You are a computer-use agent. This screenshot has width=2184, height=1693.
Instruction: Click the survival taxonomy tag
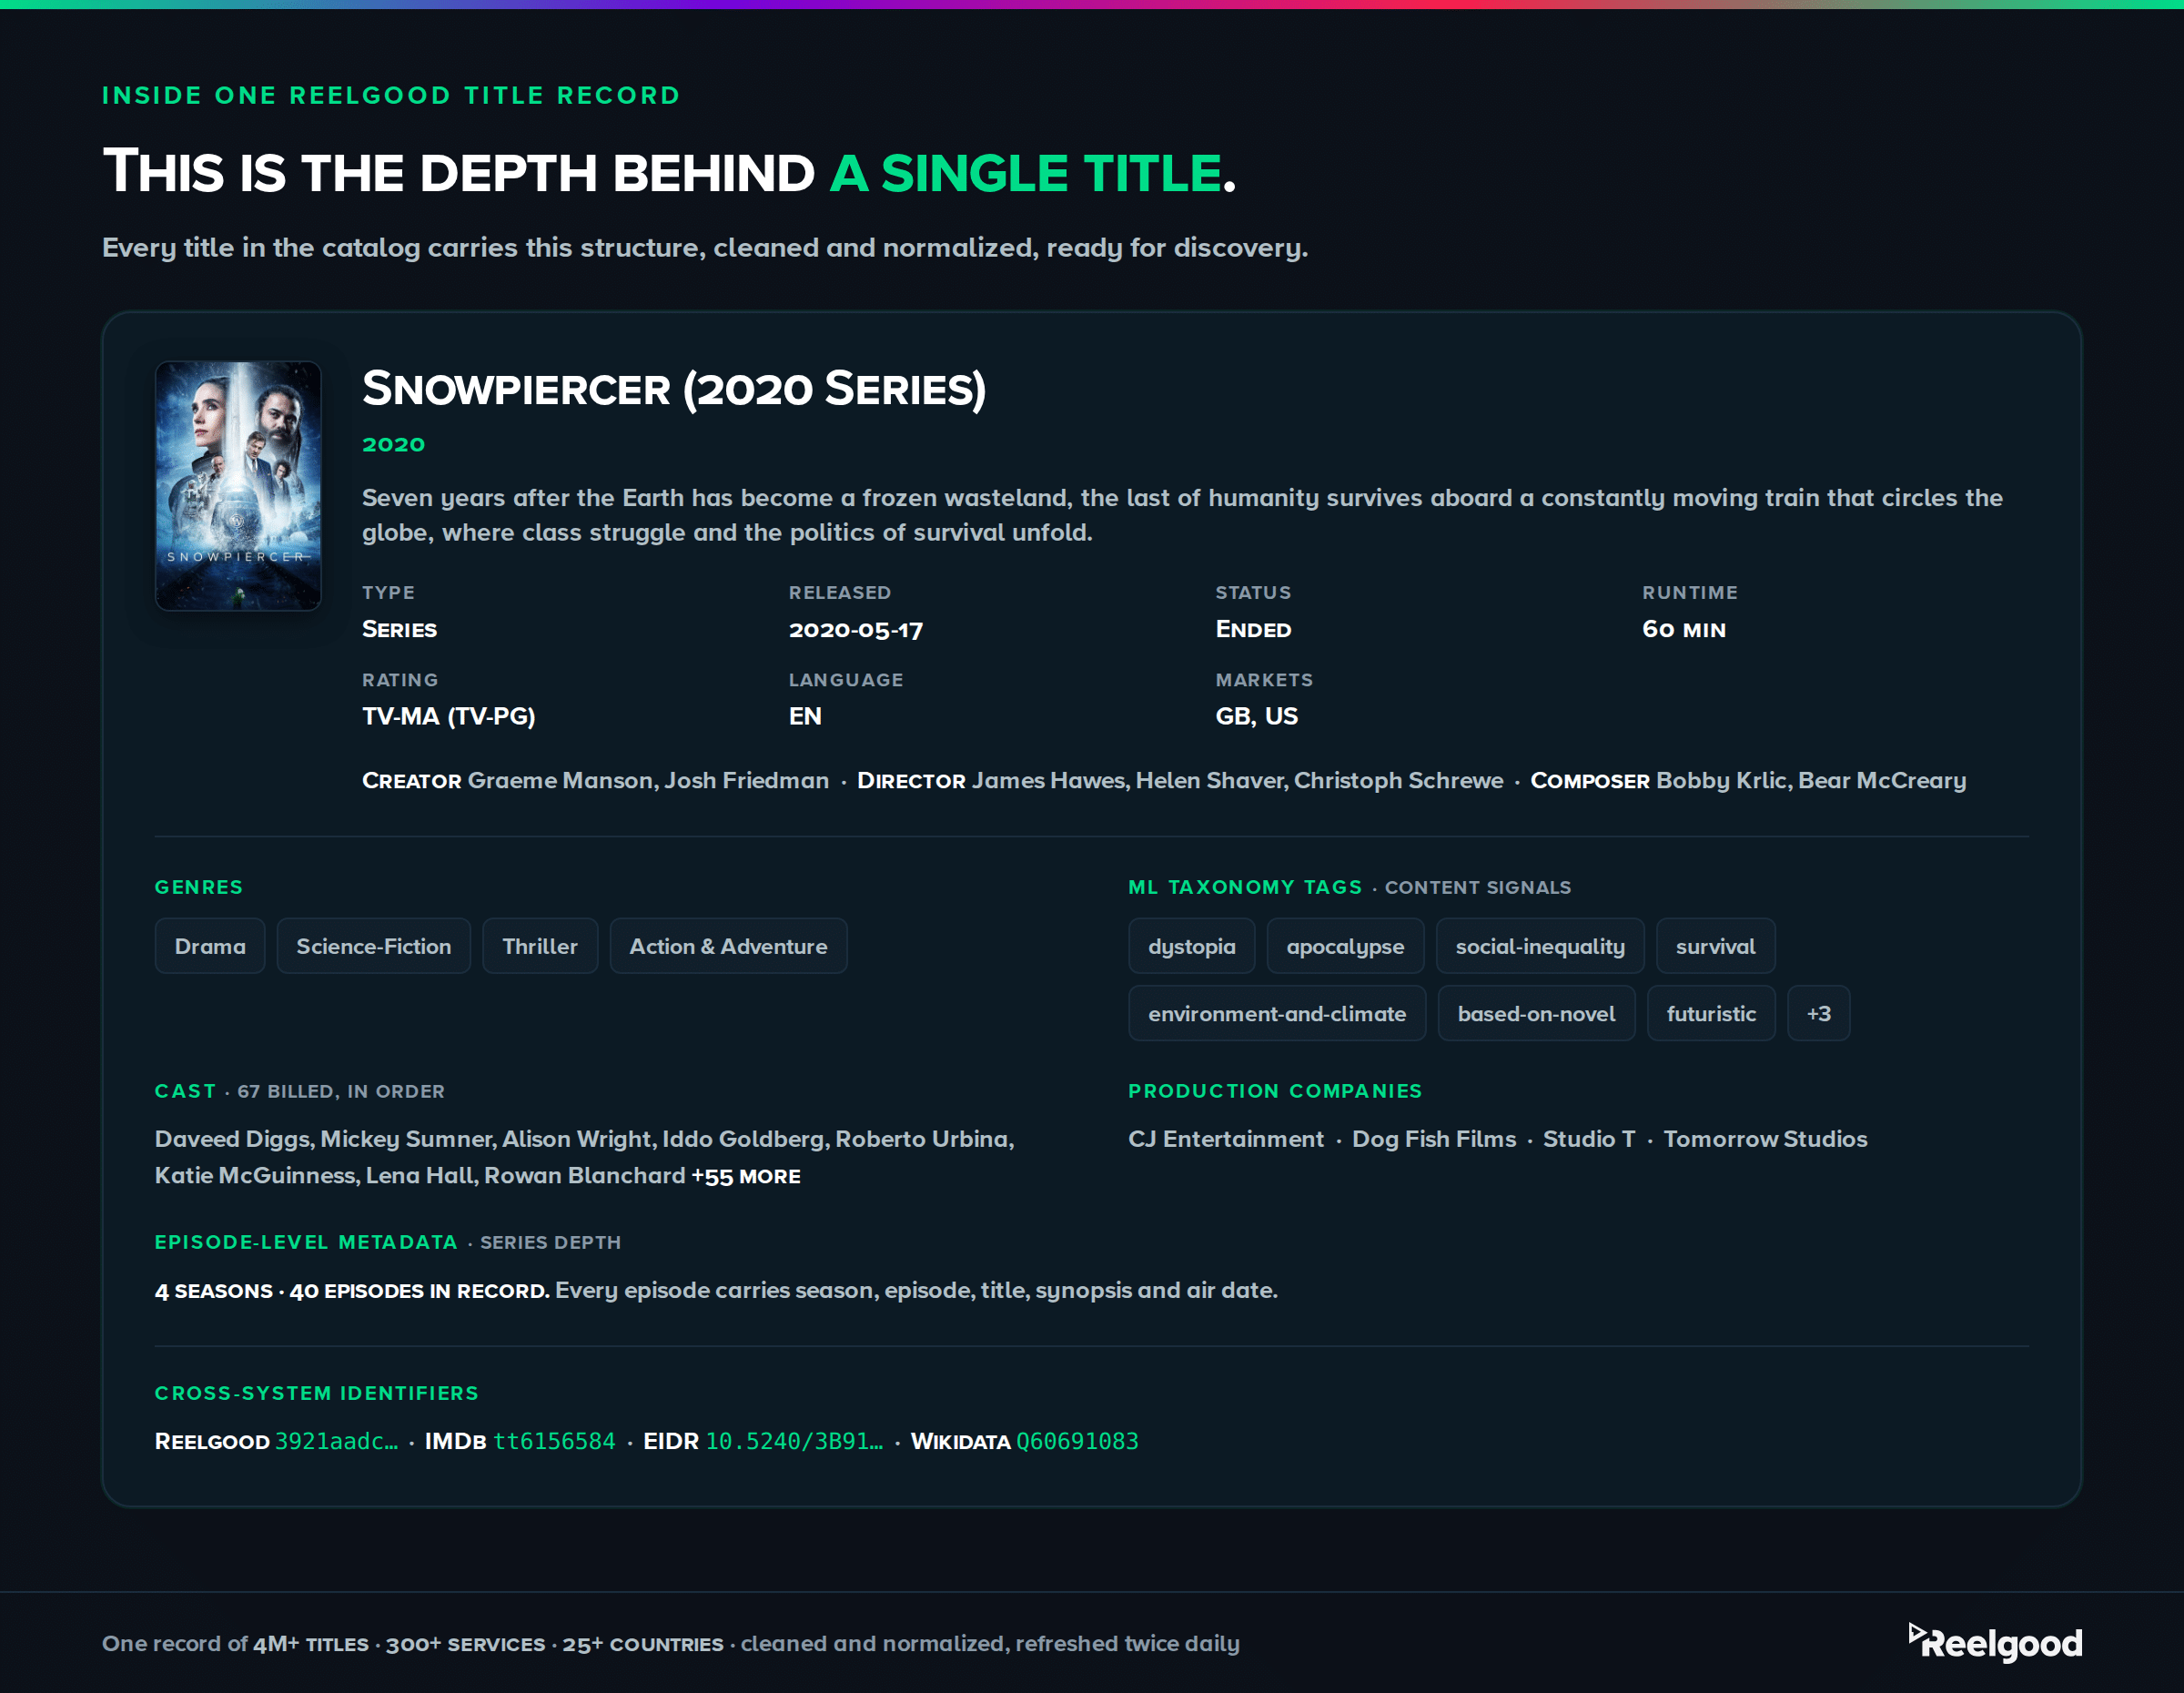tap(1715, 946)
